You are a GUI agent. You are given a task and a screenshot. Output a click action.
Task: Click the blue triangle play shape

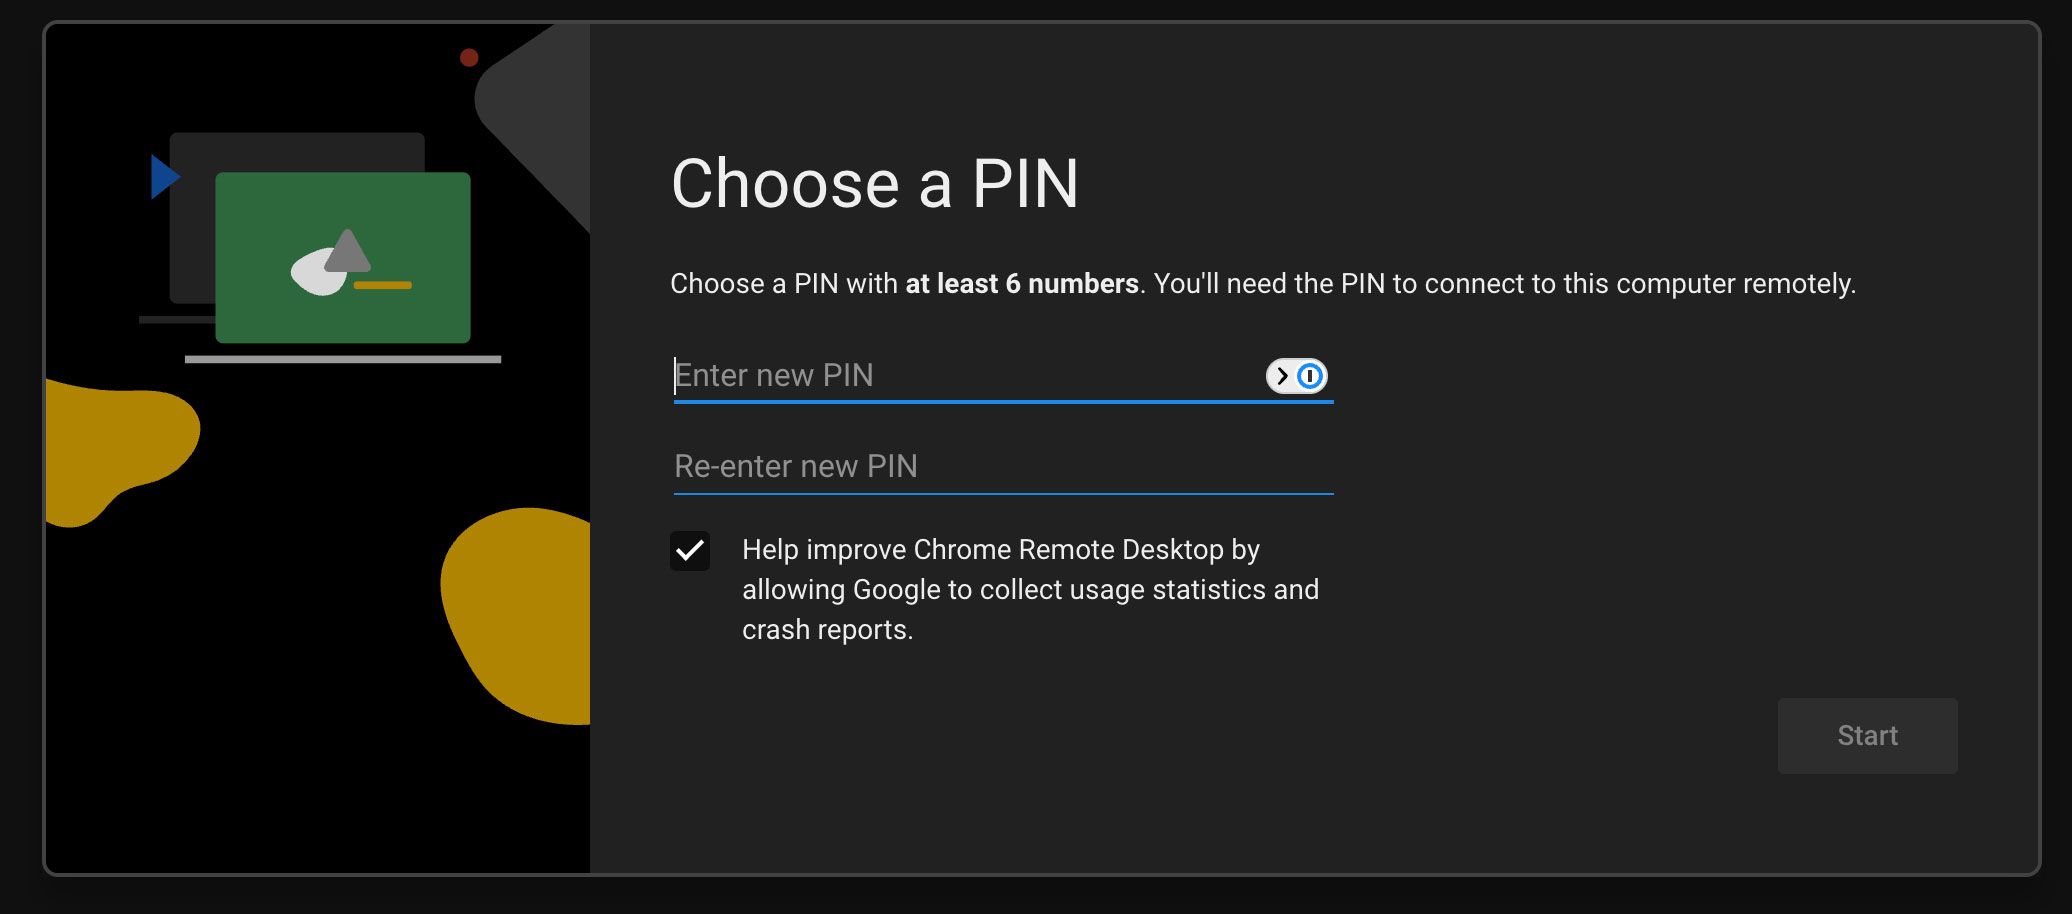(163, 177)
